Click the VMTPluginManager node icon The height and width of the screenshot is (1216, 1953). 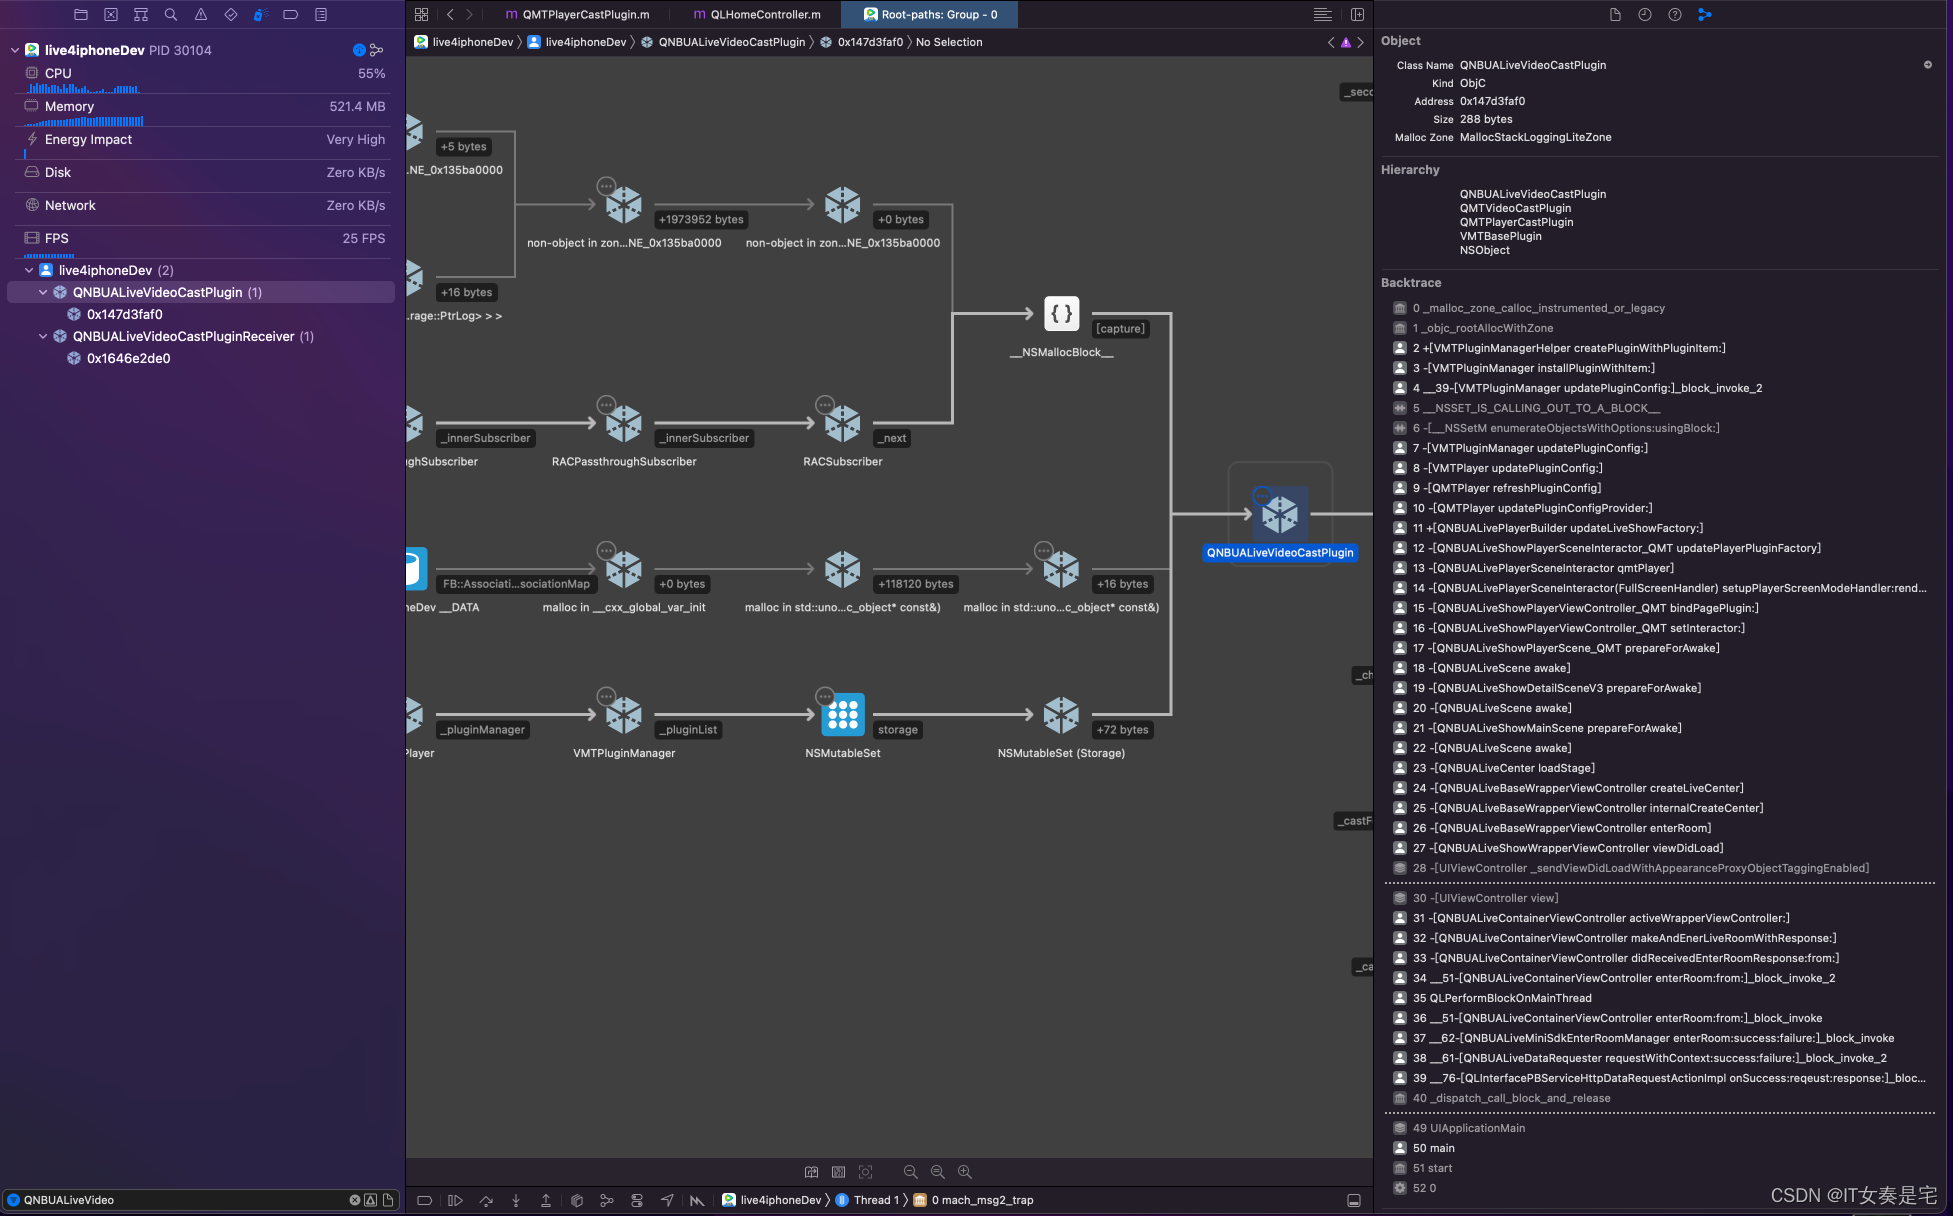click(x=622, y=716)
